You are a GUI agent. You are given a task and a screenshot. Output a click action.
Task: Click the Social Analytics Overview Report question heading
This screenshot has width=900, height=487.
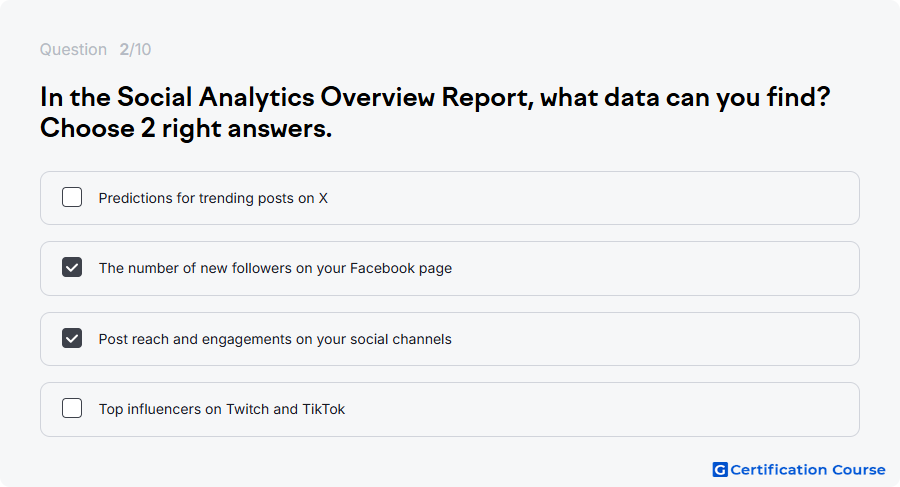(x=435, y=97)
